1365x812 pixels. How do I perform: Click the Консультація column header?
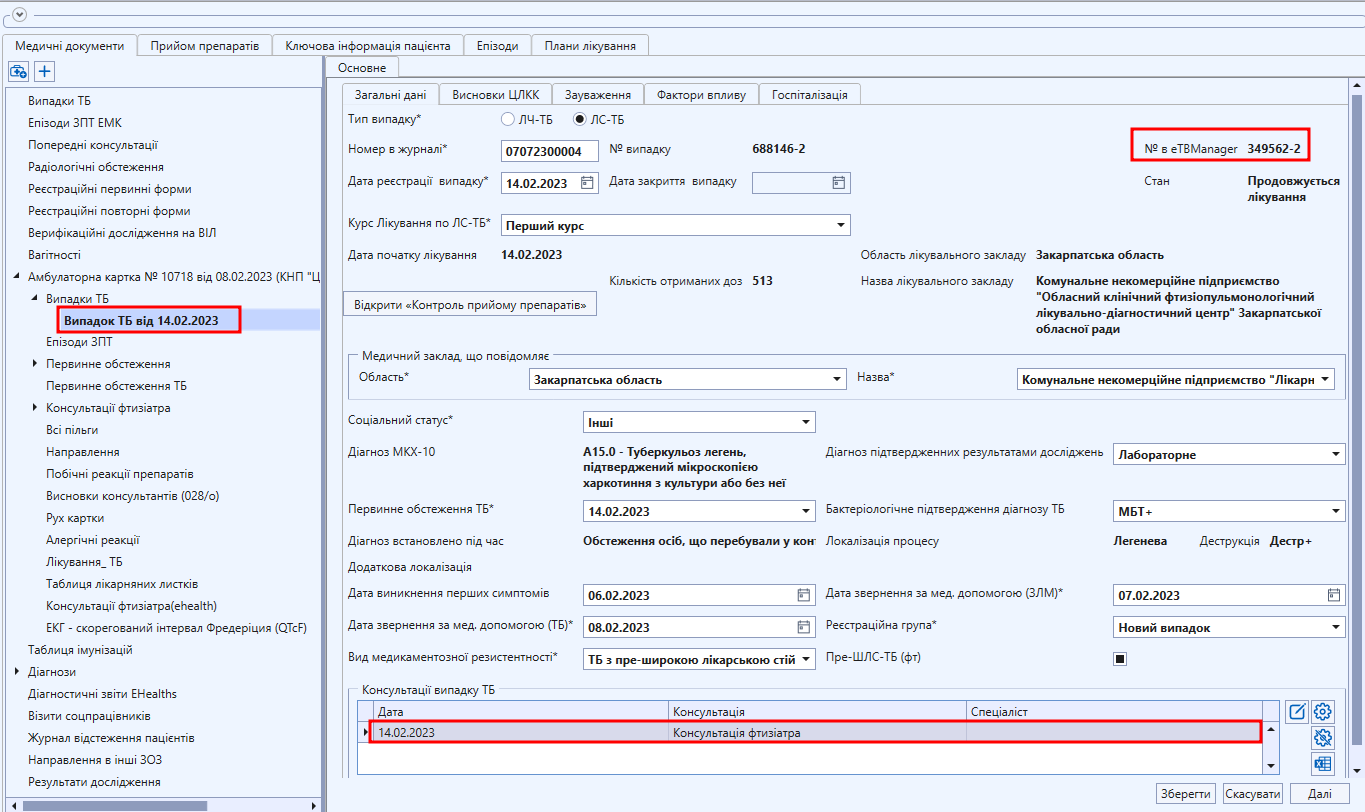tap(818, 711)
